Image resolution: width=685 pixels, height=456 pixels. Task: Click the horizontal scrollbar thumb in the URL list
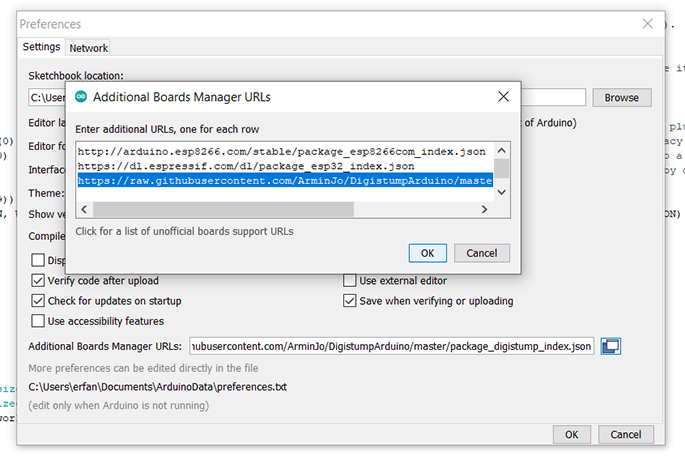click(x=222, y=209)
